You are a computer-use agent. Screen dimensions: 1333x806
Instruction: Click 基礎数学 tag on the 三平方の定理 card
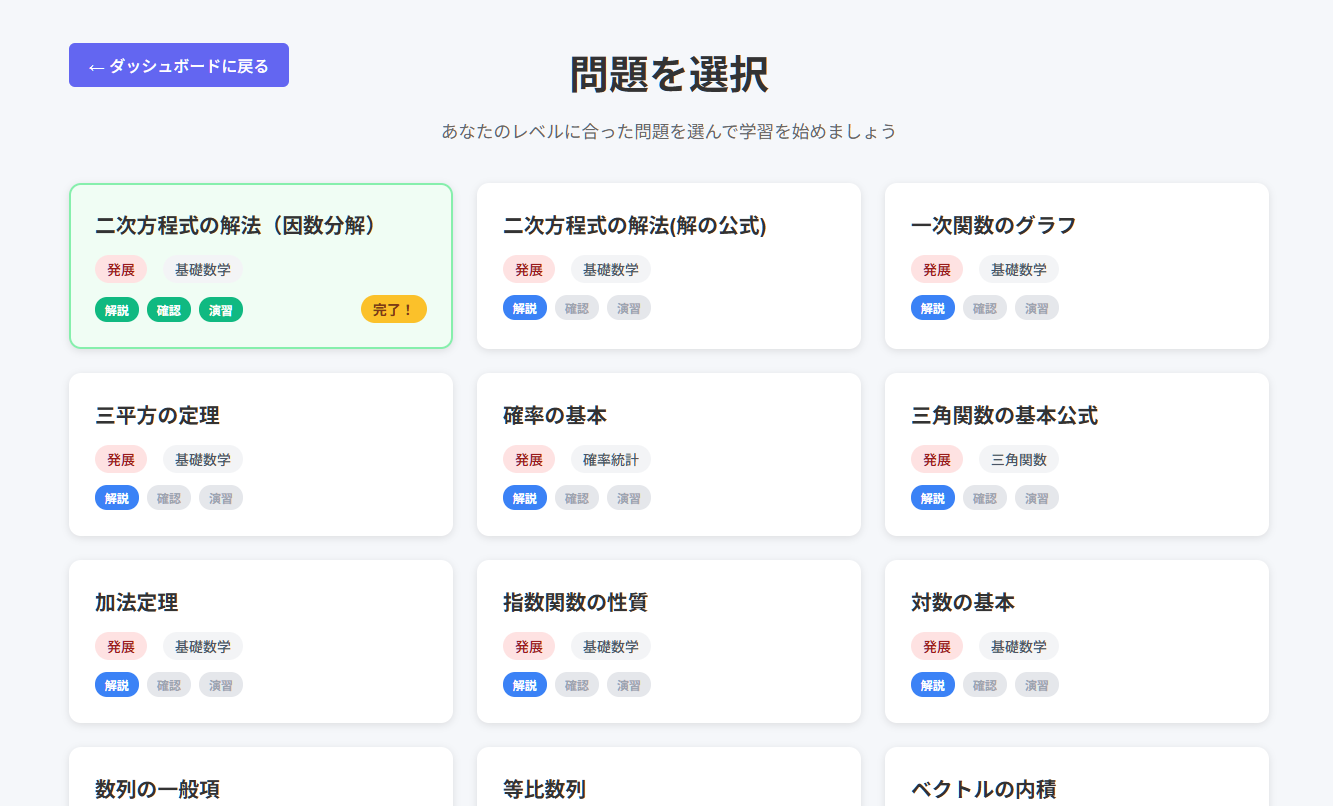tap(203, 460)
